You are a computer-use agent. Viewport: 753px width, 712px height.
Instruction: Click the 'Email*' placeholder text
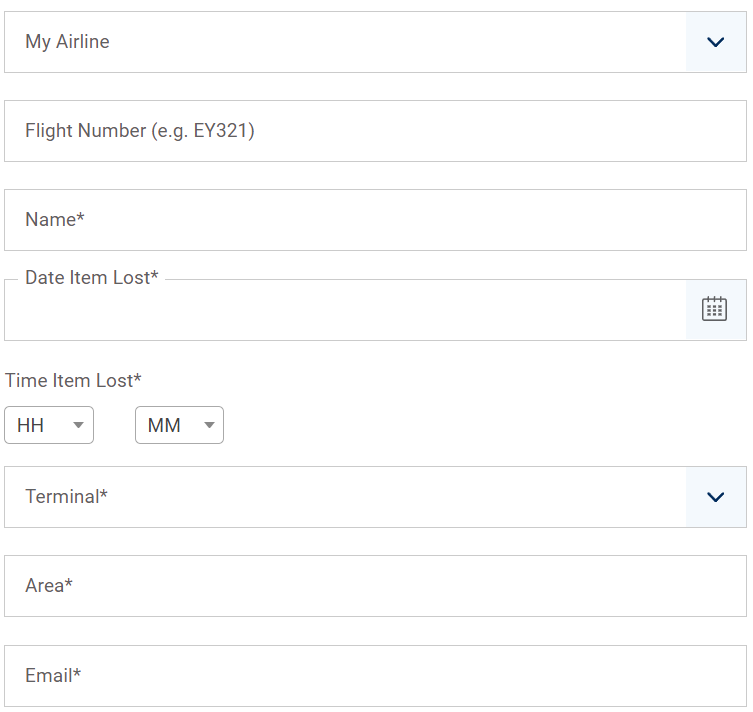(x=53, y=676)
